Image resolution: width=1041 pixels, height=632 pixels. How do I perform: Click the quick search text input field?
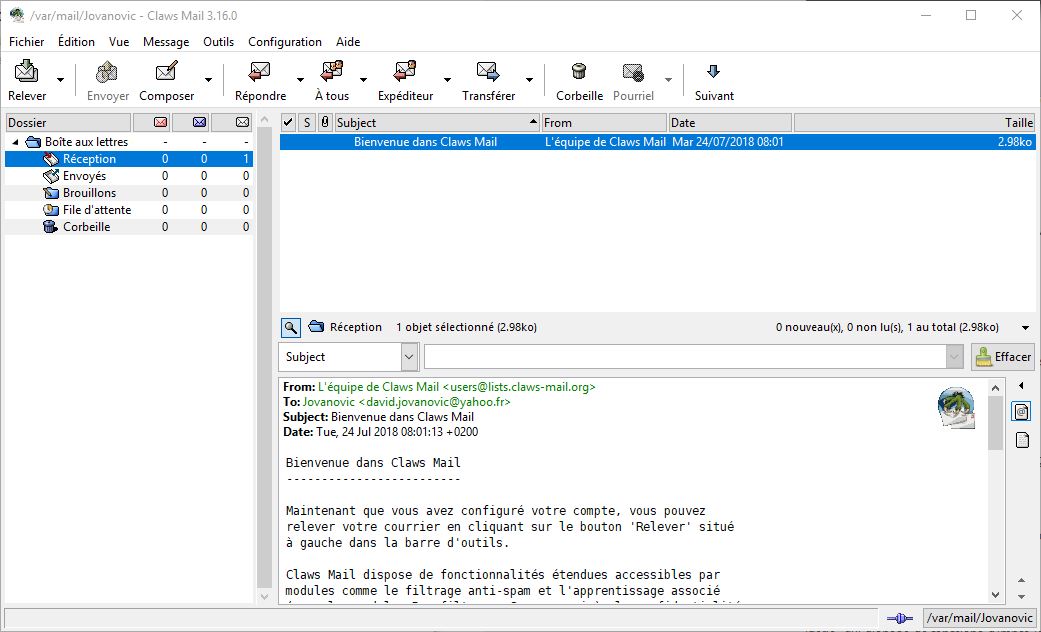(685, 356)
